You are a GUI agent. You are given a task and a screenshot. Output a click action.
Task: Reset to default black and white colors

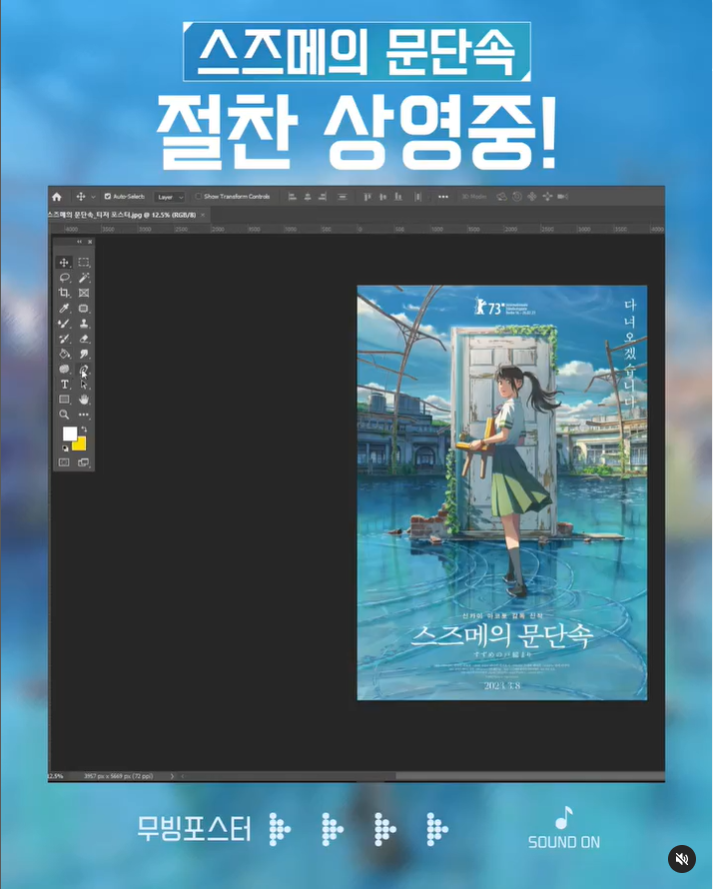point(65,448)
